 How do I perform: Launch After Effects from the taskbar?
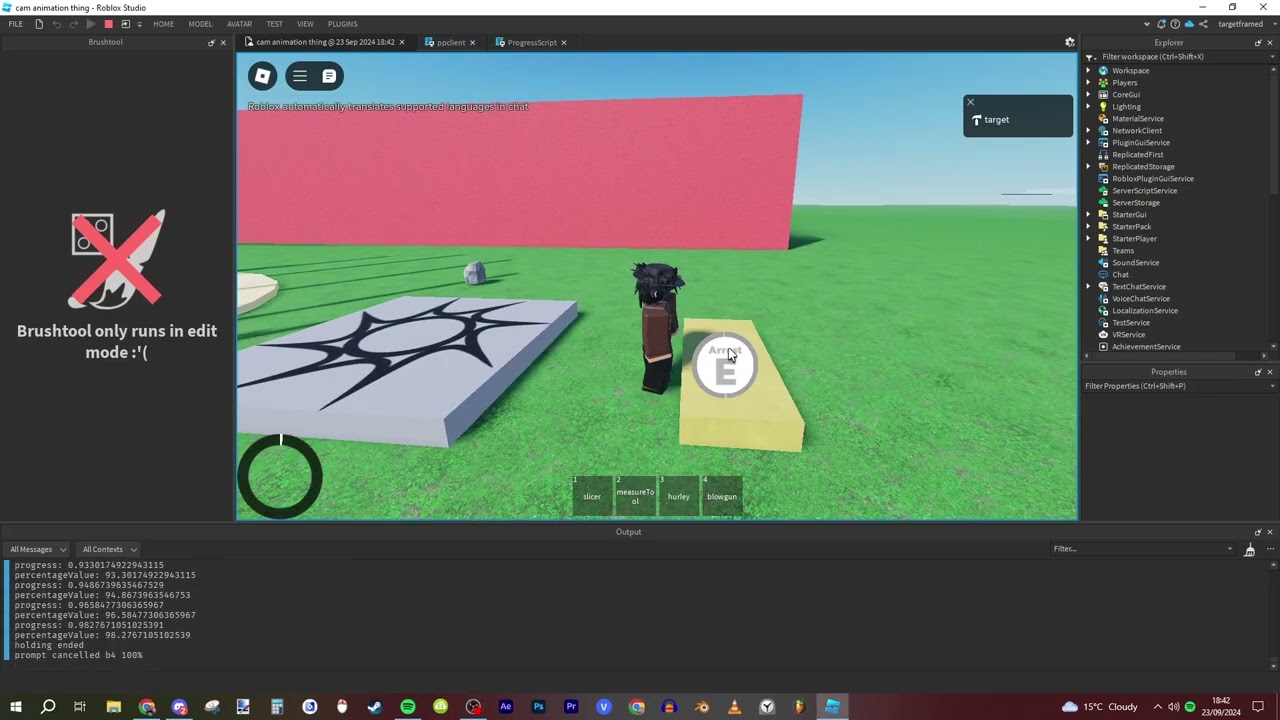tap(506, 707)
